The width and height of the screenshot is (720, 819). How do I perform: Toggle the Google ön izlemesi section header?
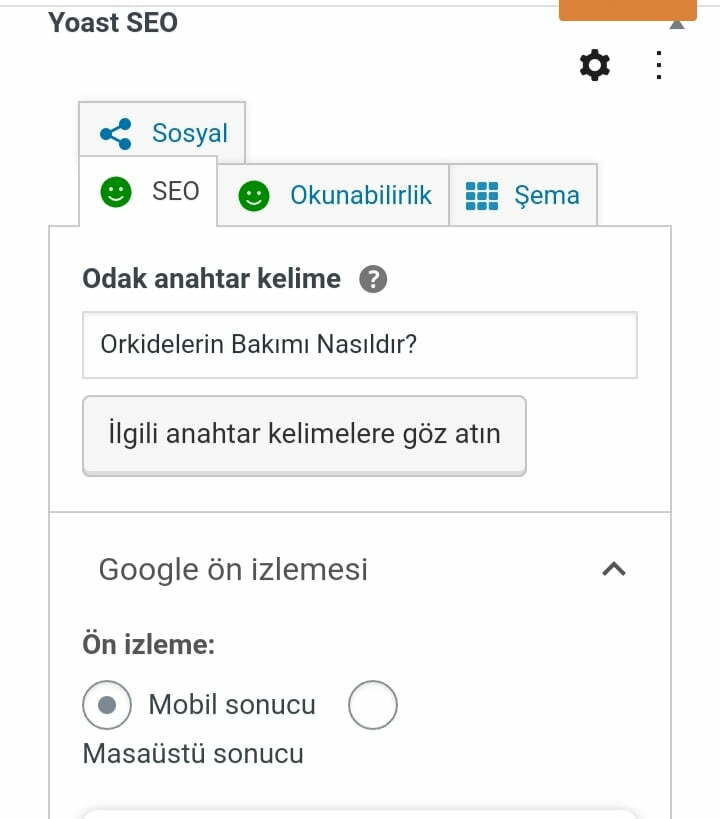360,569
